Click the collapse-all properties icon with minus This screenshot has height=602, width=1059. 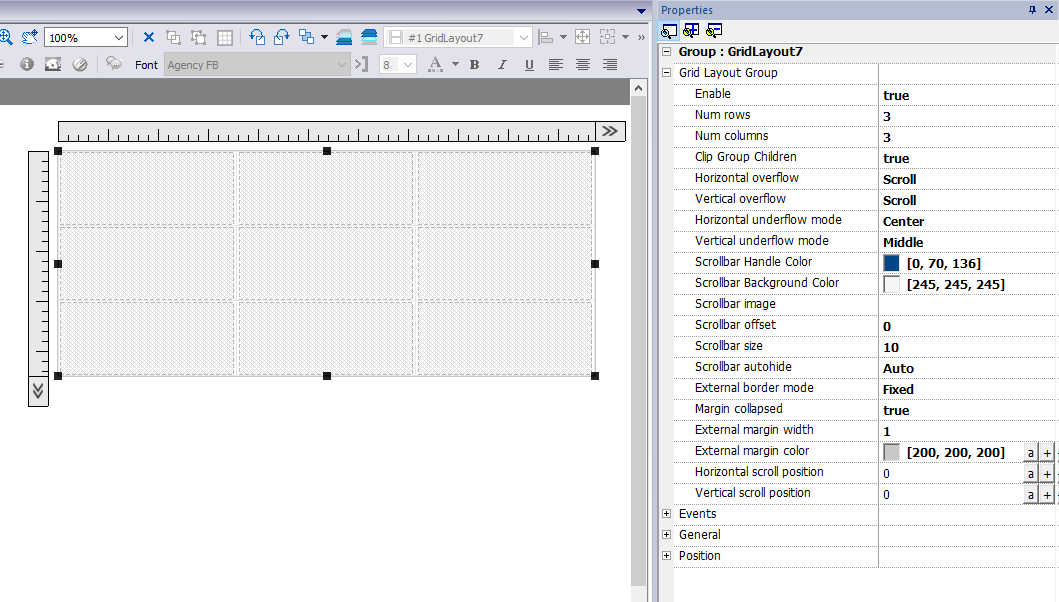click(x=714, y=30)
